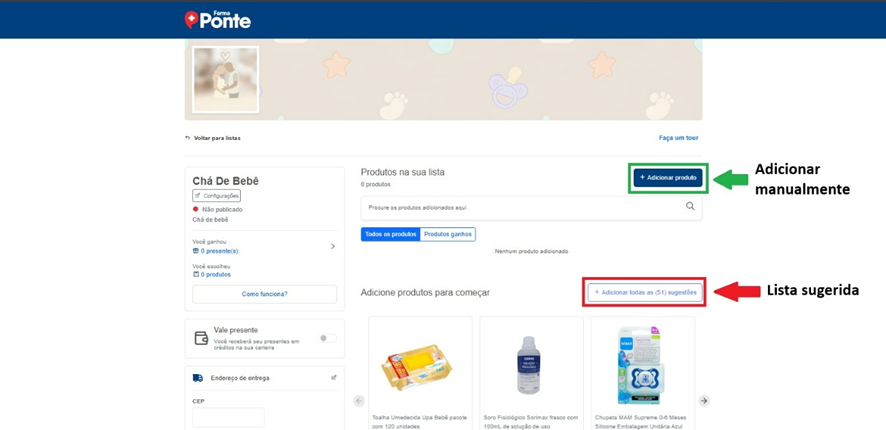The width and height of the screenshot is (886, 430).
Task: Click the red Não publicado status dot
Action: (196, 210)
